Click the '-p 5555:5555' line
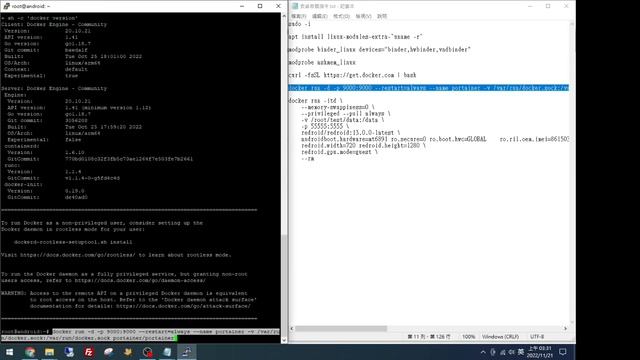This screenshot has height=360, width=640. pos(325,127)
